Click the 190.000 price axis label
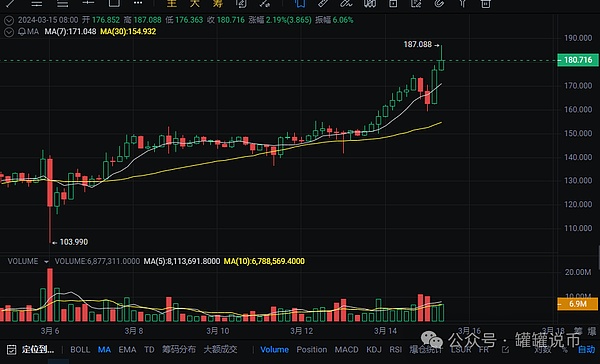 (x=578, y=38)
